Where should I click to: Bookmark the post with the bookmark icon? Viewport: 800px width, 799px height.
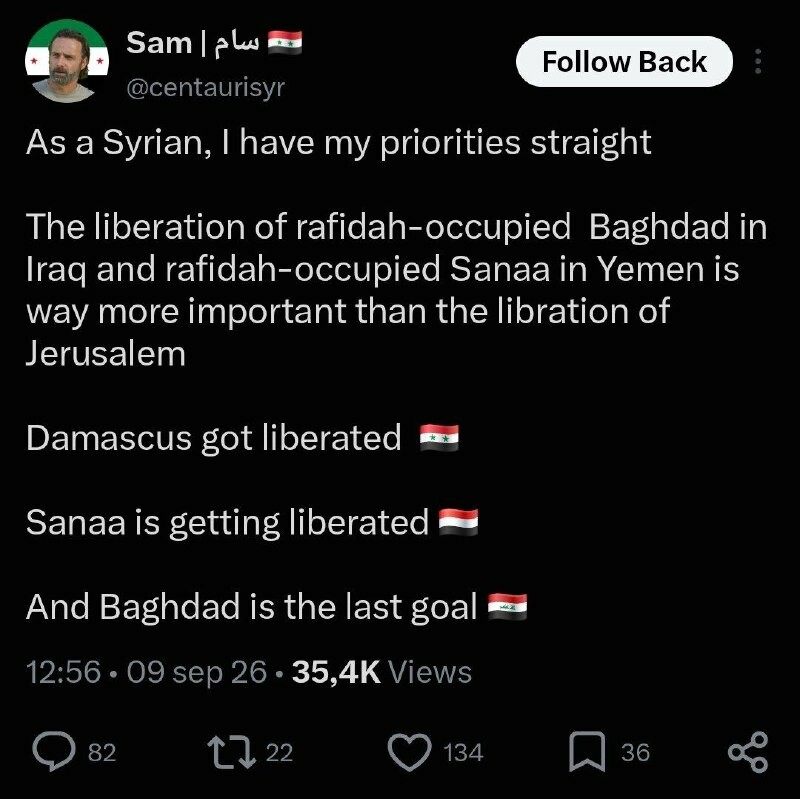pyautogui.click(x=587, y=752)
